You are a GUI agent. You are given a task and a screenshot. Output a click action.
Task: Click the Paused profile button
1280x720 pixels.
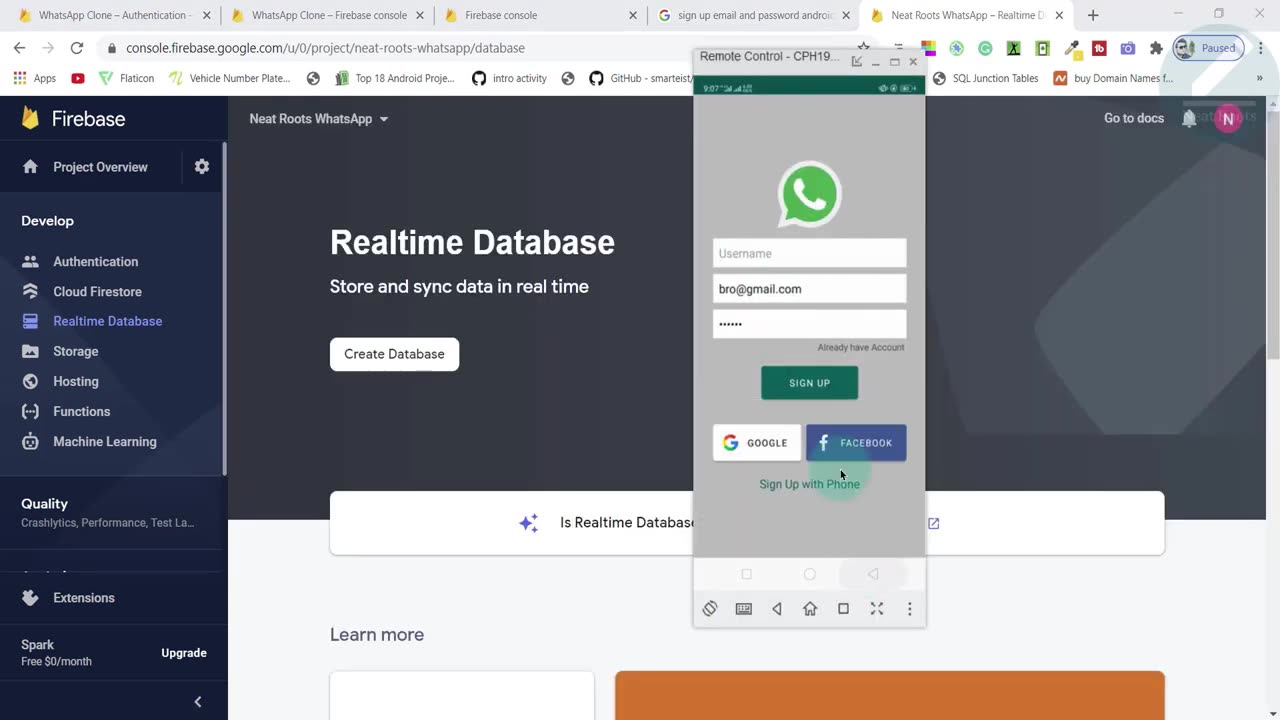pos(1207,48)
